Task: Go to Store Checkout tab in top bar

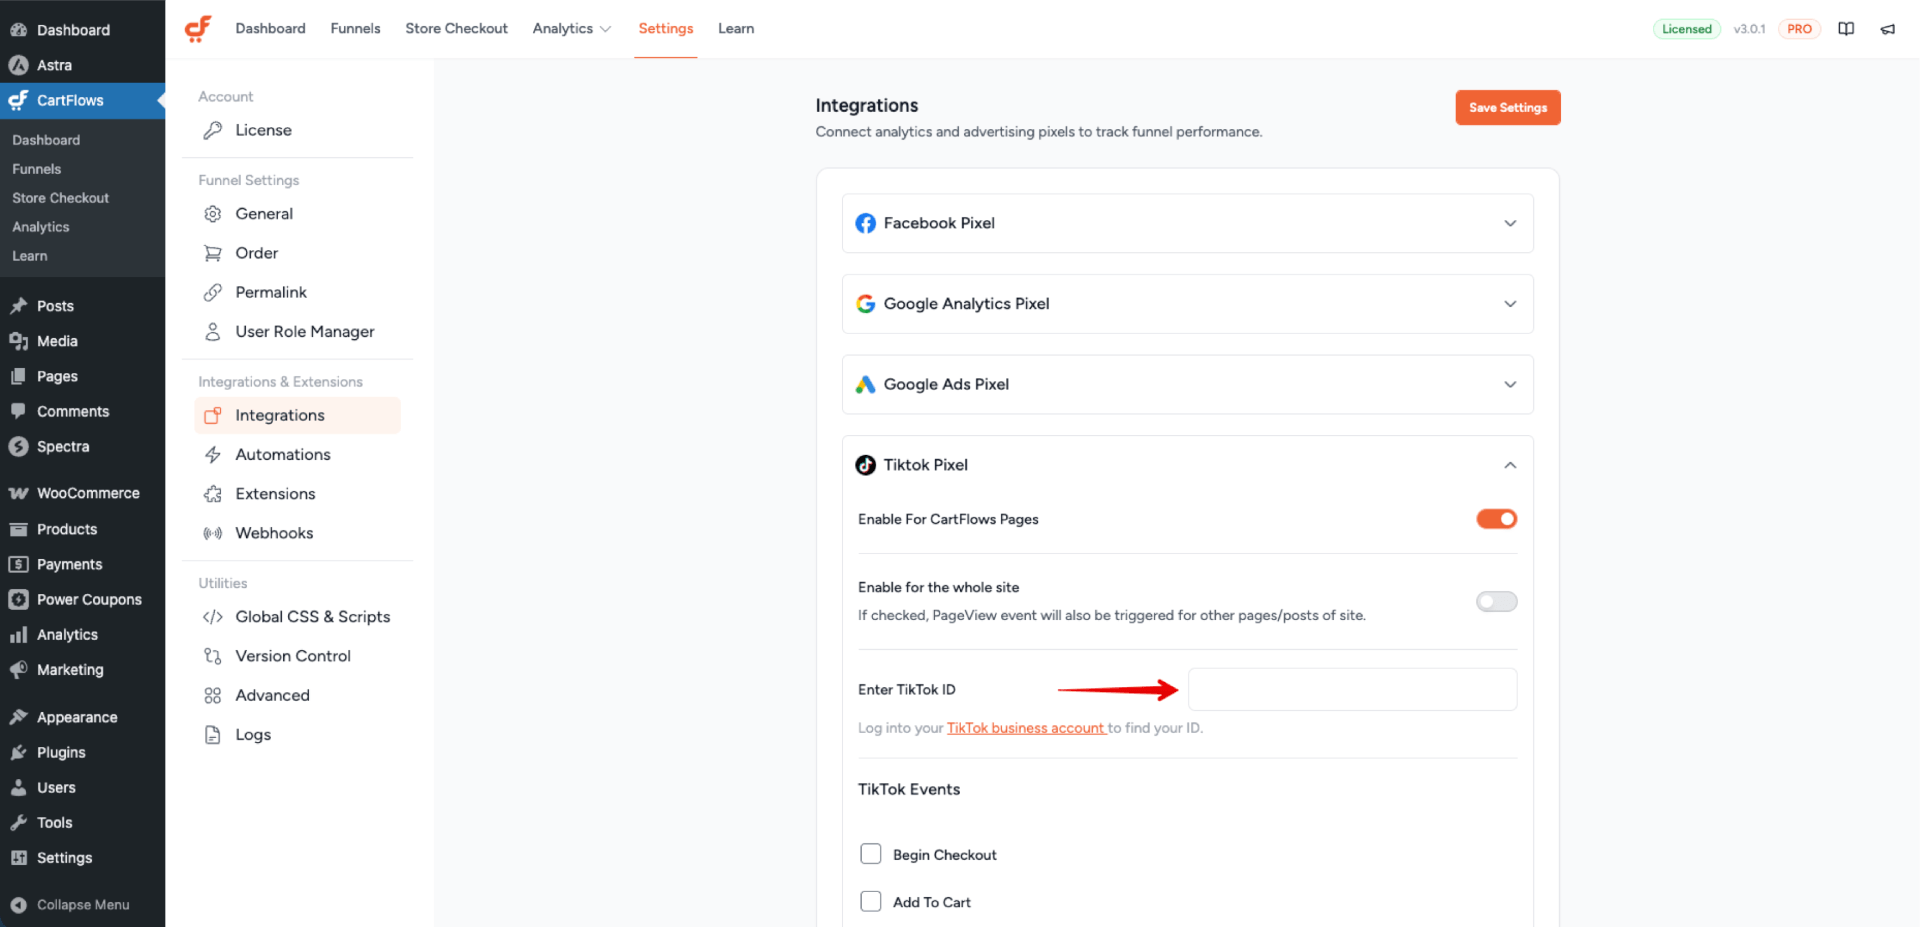Action: pyautogui.click(x=456, y=28)
